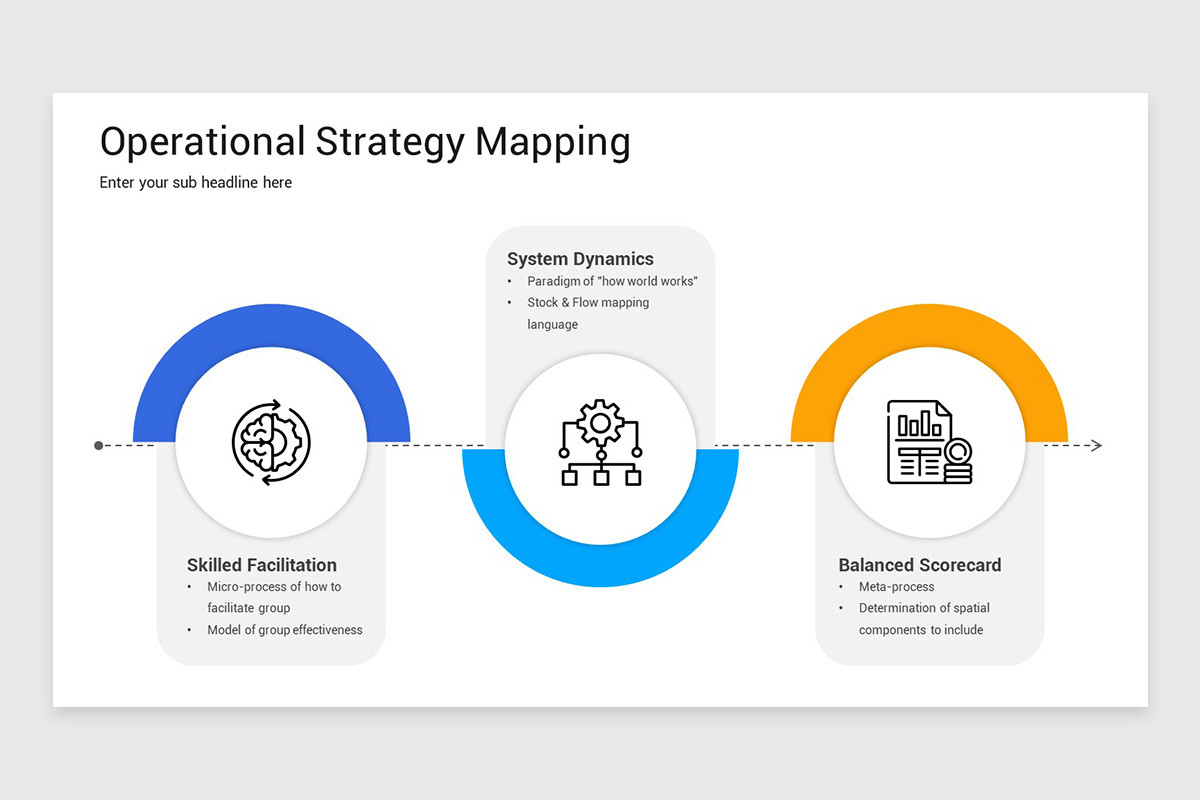Select the magnifier circle on the scorecard icon

pos(957,453)
